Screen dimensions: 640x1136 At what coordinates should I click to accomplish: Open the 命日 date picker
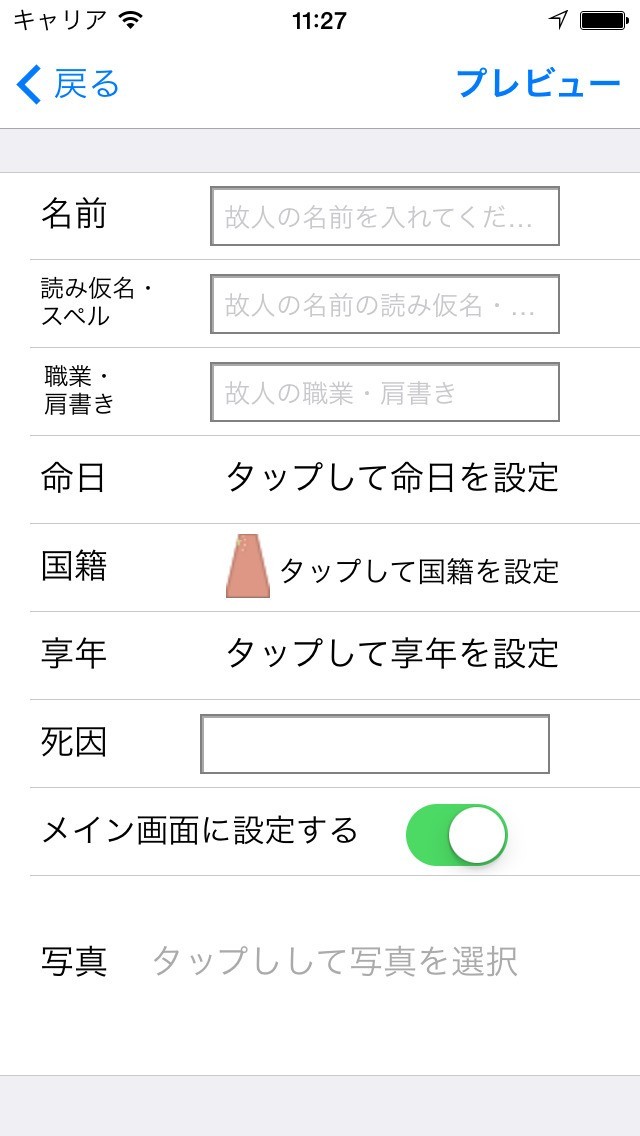[x=392, y=478]
